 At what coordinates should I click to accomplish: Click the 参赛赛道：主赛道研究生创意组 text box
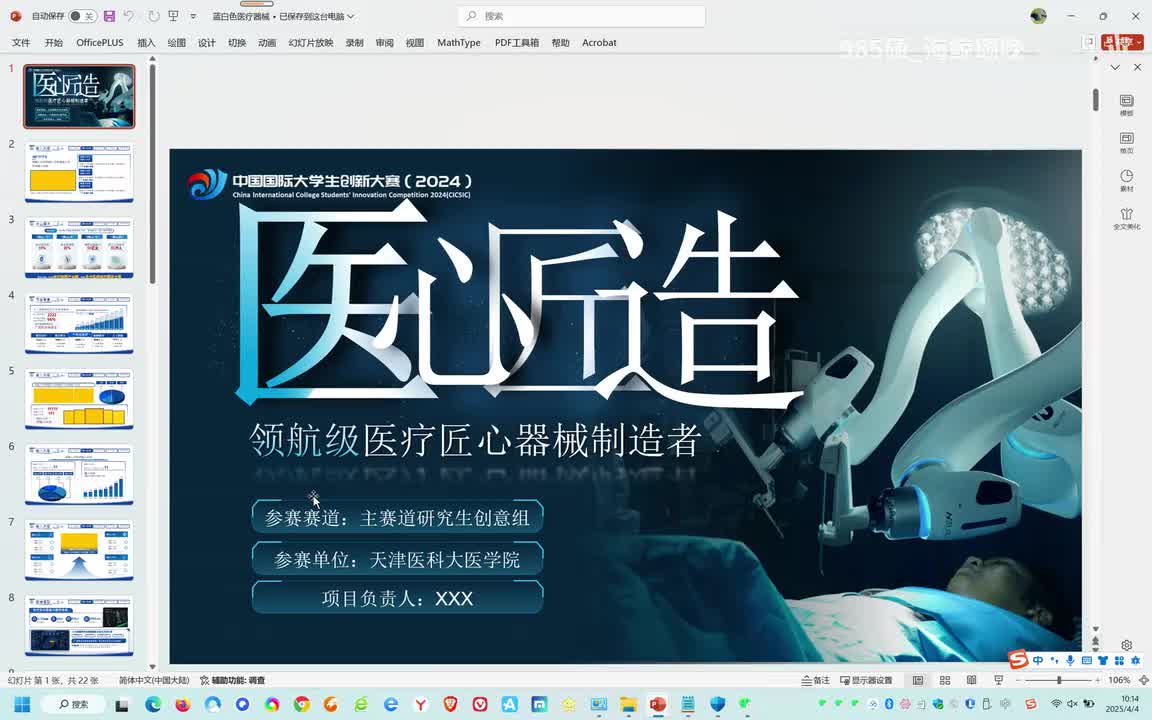pos(397,517)
